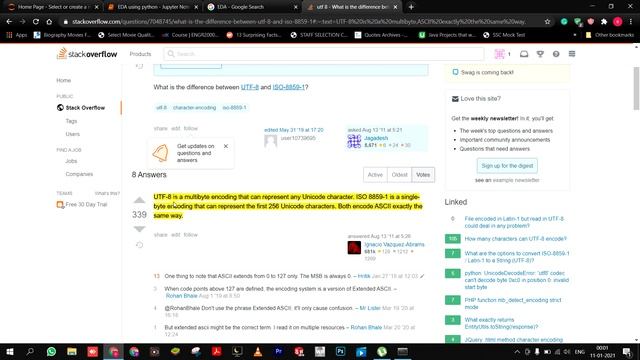Open 'SSC Mock Test' bookmark
Viewport: 640px width, 360px height.
pos(504,35)
